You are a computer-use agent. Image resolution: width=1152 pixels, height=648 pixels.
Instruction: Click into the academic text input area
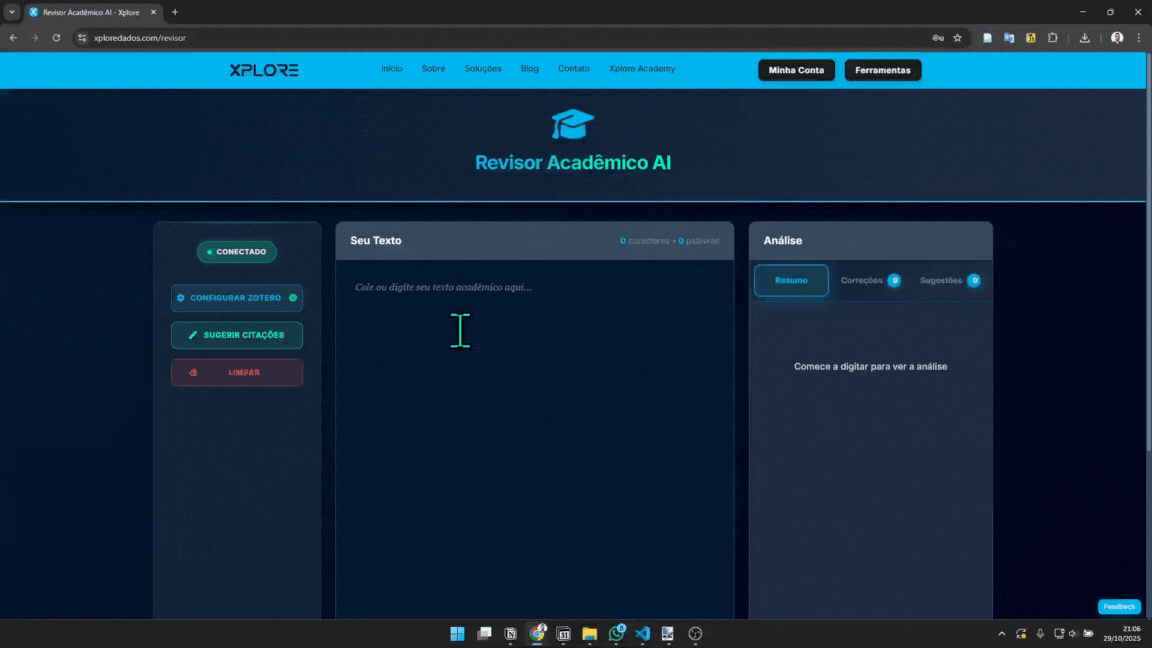(x=534, y=420)
